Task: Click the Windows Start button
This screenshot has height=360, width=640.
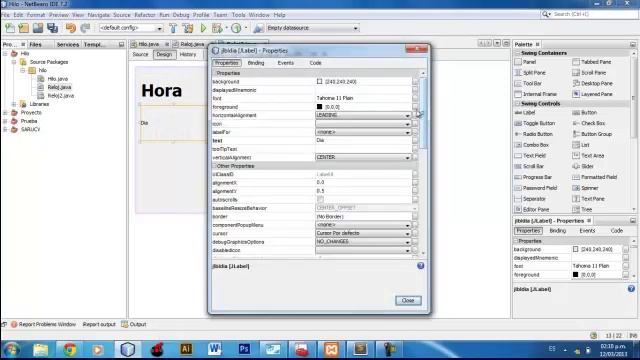Action: [12, 350]
